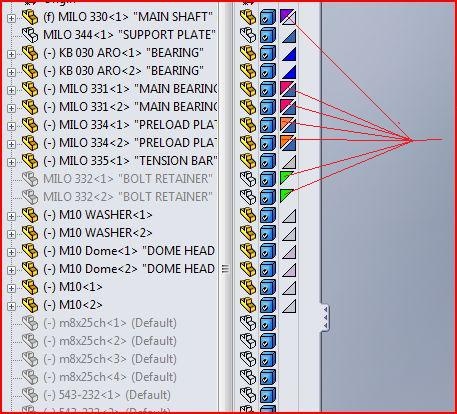Image resolution: width=457 pixels, height=414 pixels.
Task: Click display mode cube in TENSION BAR row
Action: [x=268, y=161]
